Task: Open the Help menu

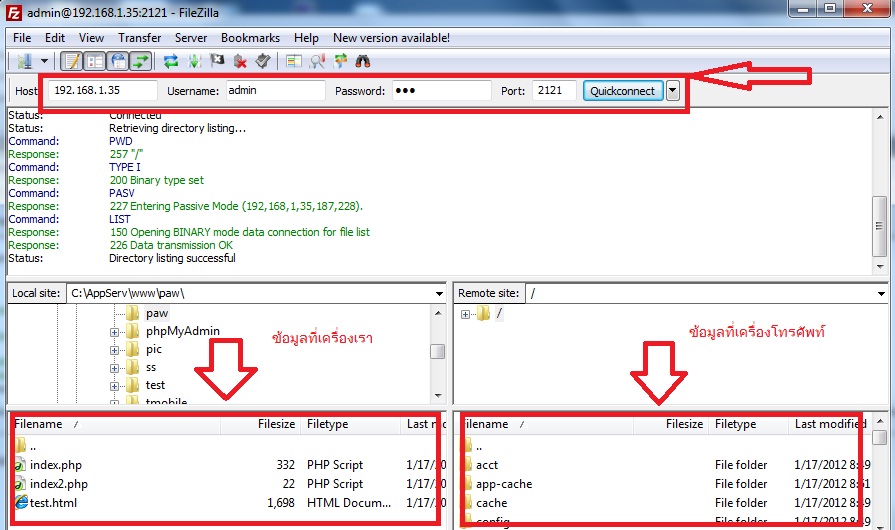Action: (306, 38)
